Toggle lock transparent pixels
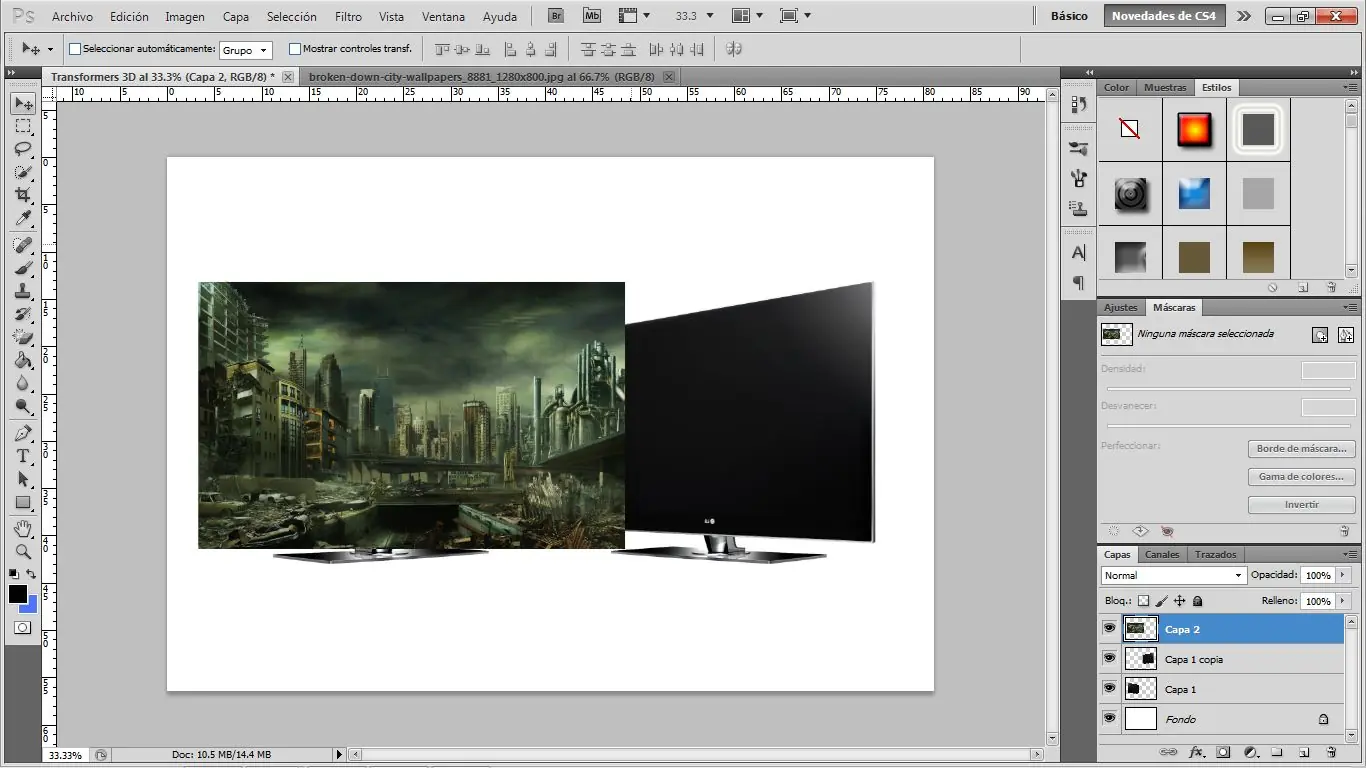This screenshot has height=768, width=1366. (x=1144, y=601)
